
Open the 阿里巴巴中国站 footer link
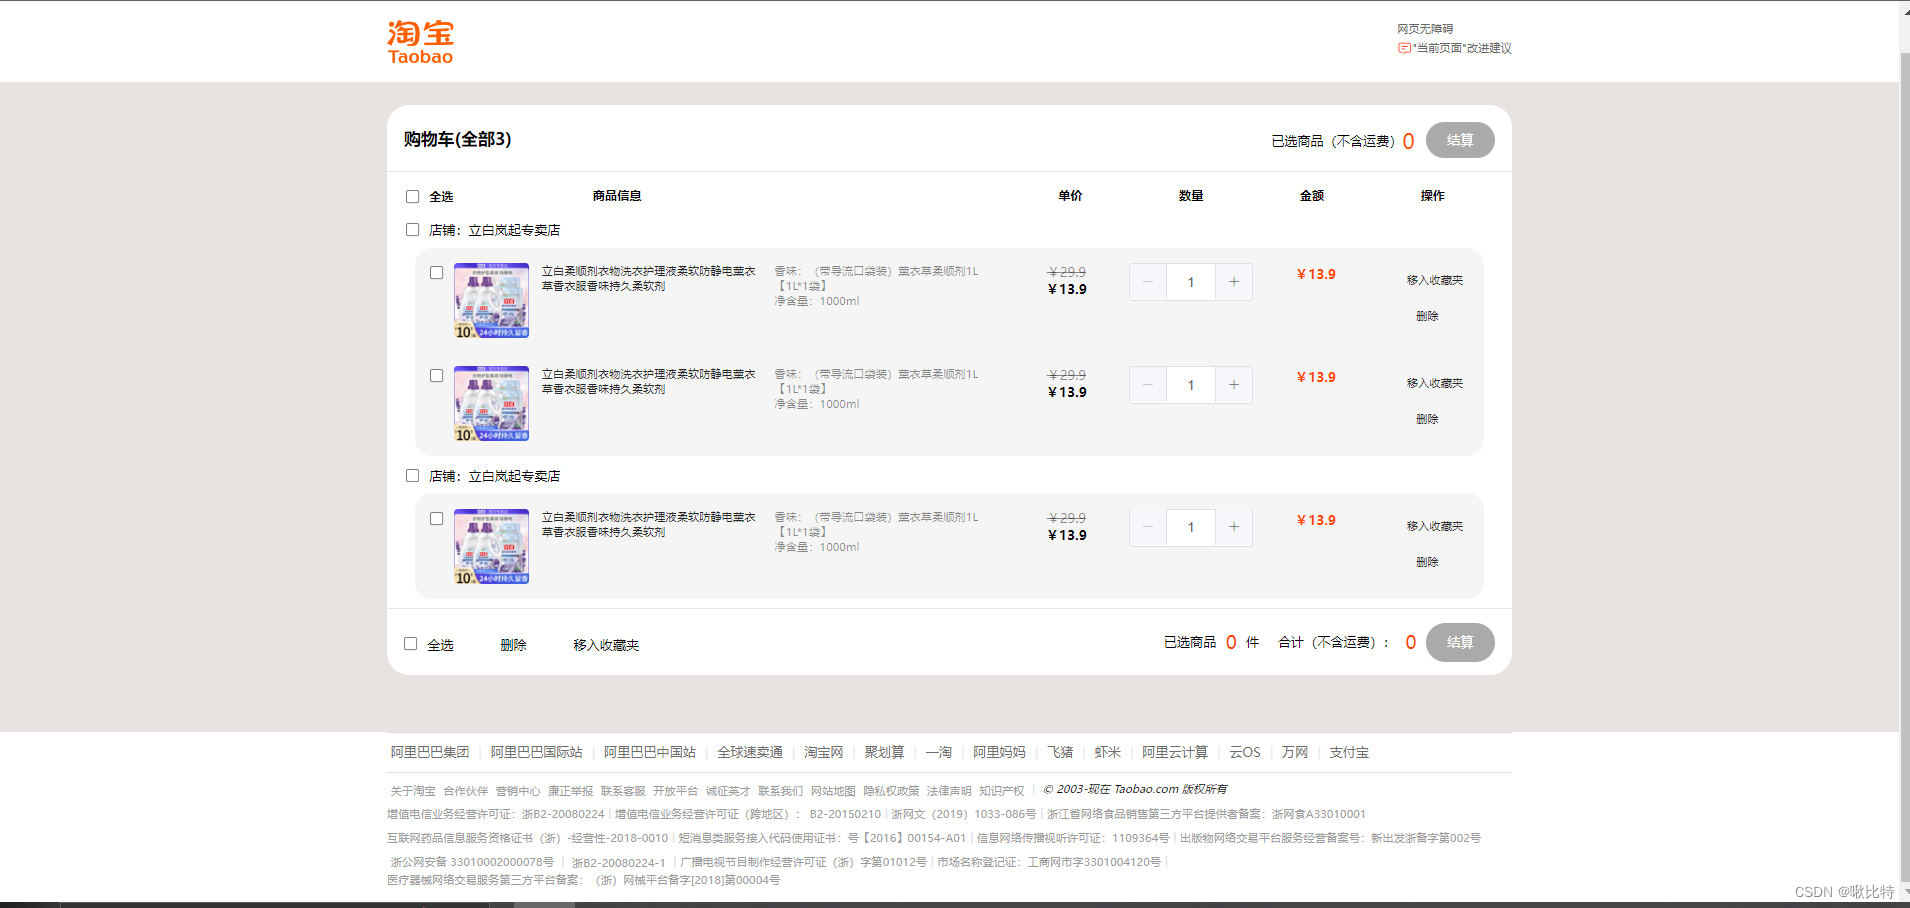650,752
